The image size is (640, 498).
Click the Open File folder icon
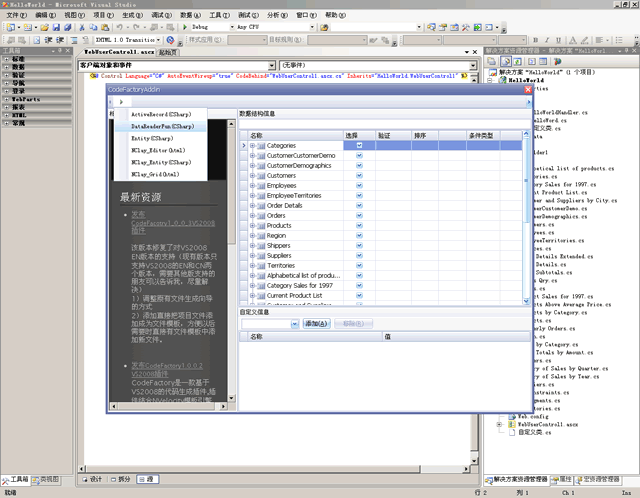point(44,27)
